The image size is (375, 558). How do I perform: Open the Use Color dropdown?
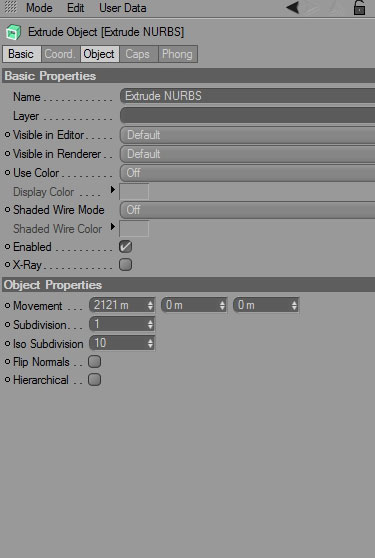[x=247, y=173]
